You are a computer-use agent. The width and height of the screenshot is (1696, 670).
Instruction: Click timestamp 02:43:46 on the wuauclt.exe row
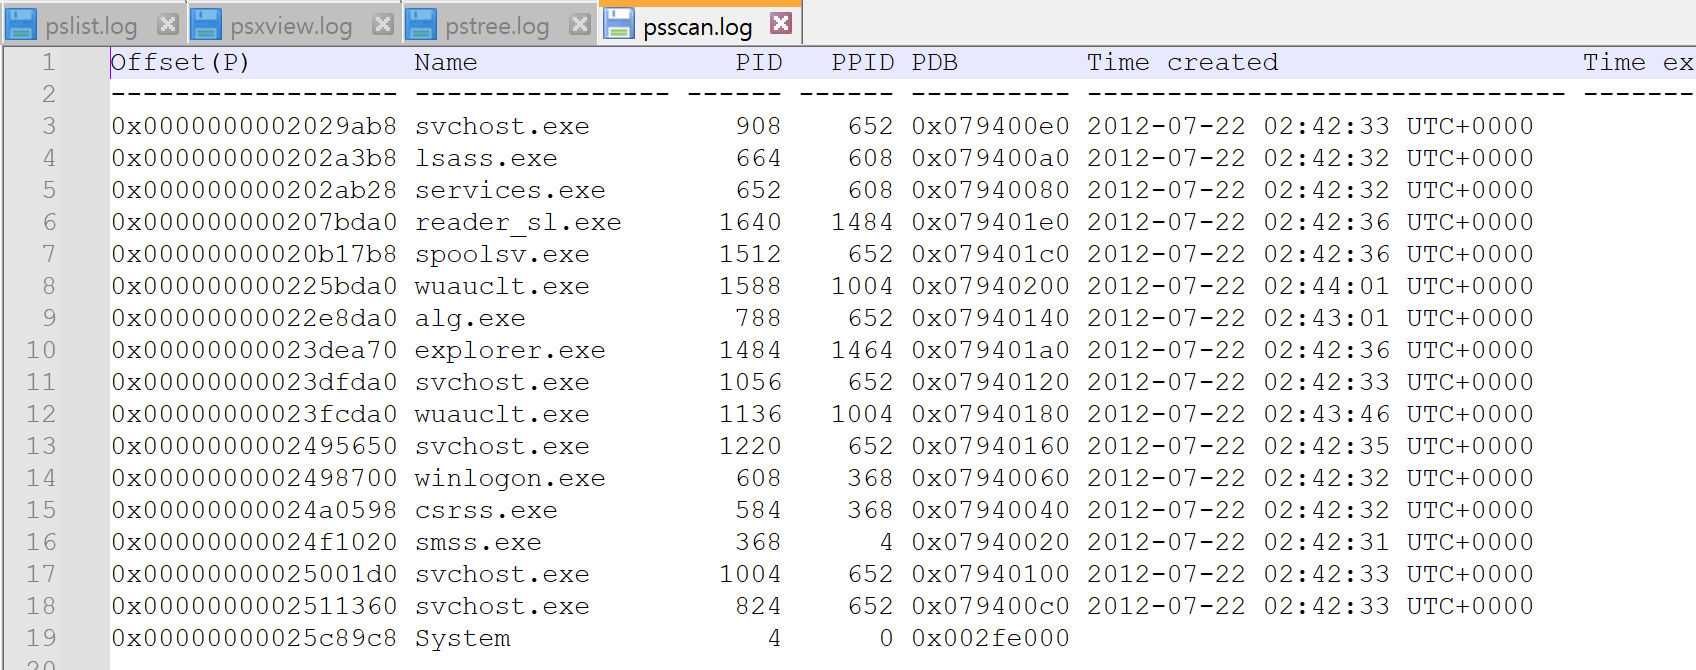[1326, 414]
